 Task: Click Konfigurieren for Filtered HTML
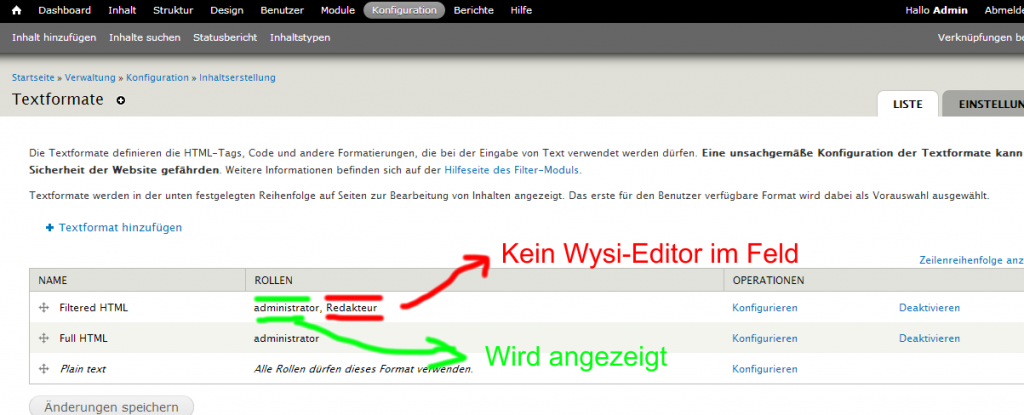coord(765,308)
